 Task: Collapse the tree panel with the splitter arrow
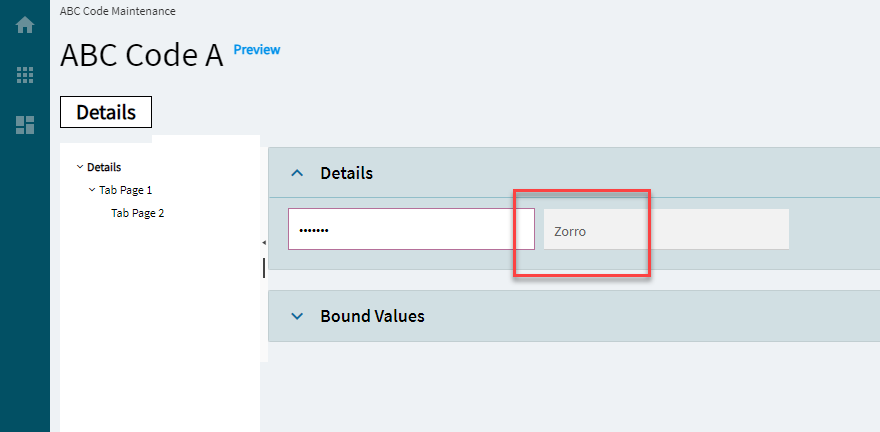pos(264,242)
